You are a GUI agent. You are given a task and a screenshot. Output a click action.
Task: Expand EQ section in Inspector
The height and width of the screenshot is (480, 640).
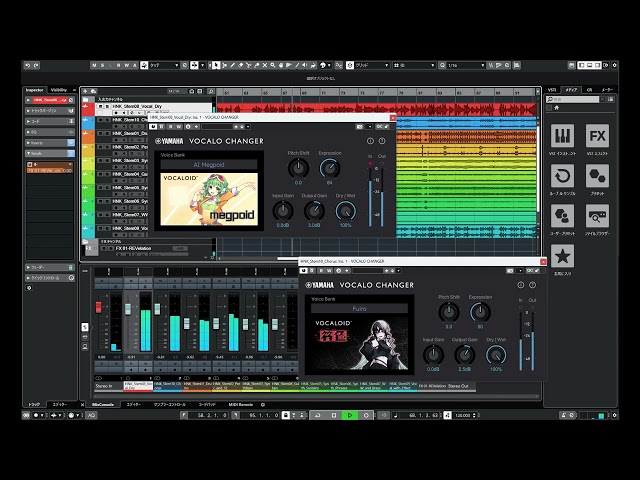point(50,132)
